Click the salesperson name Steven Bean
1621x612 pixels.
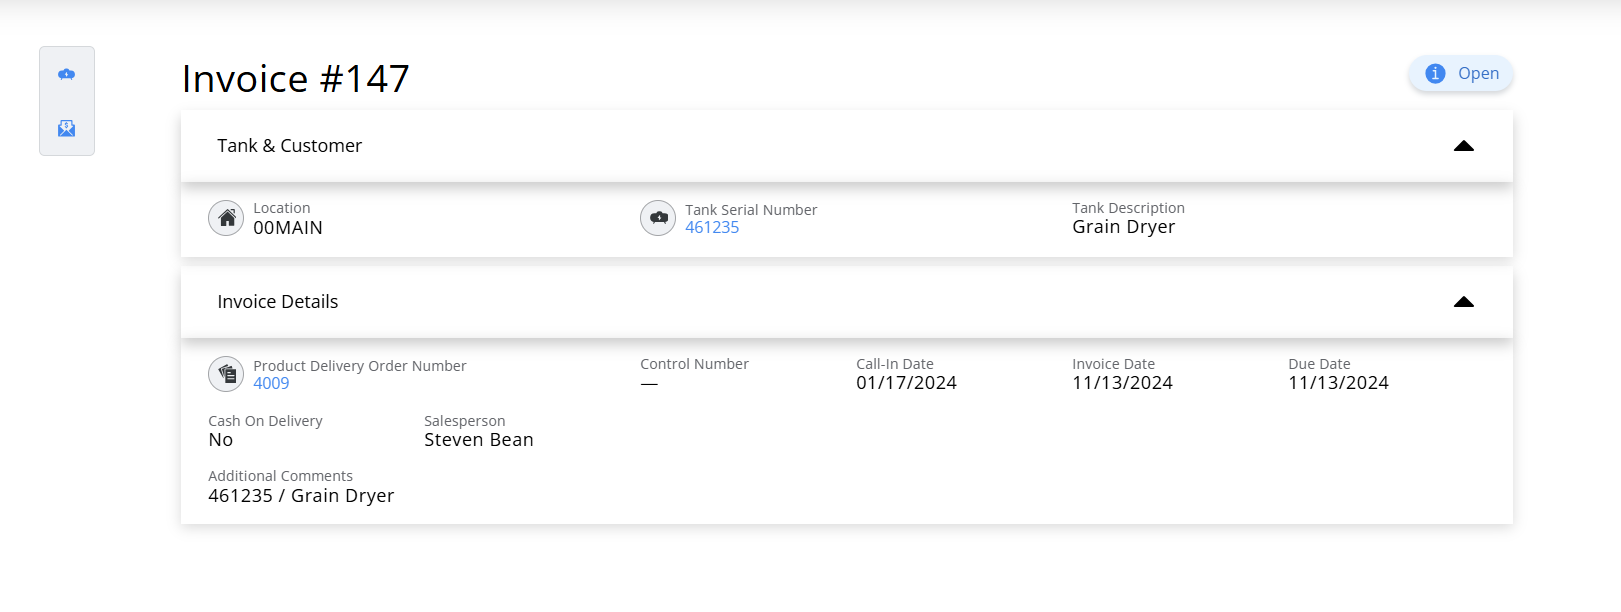(x=478, y=440)
